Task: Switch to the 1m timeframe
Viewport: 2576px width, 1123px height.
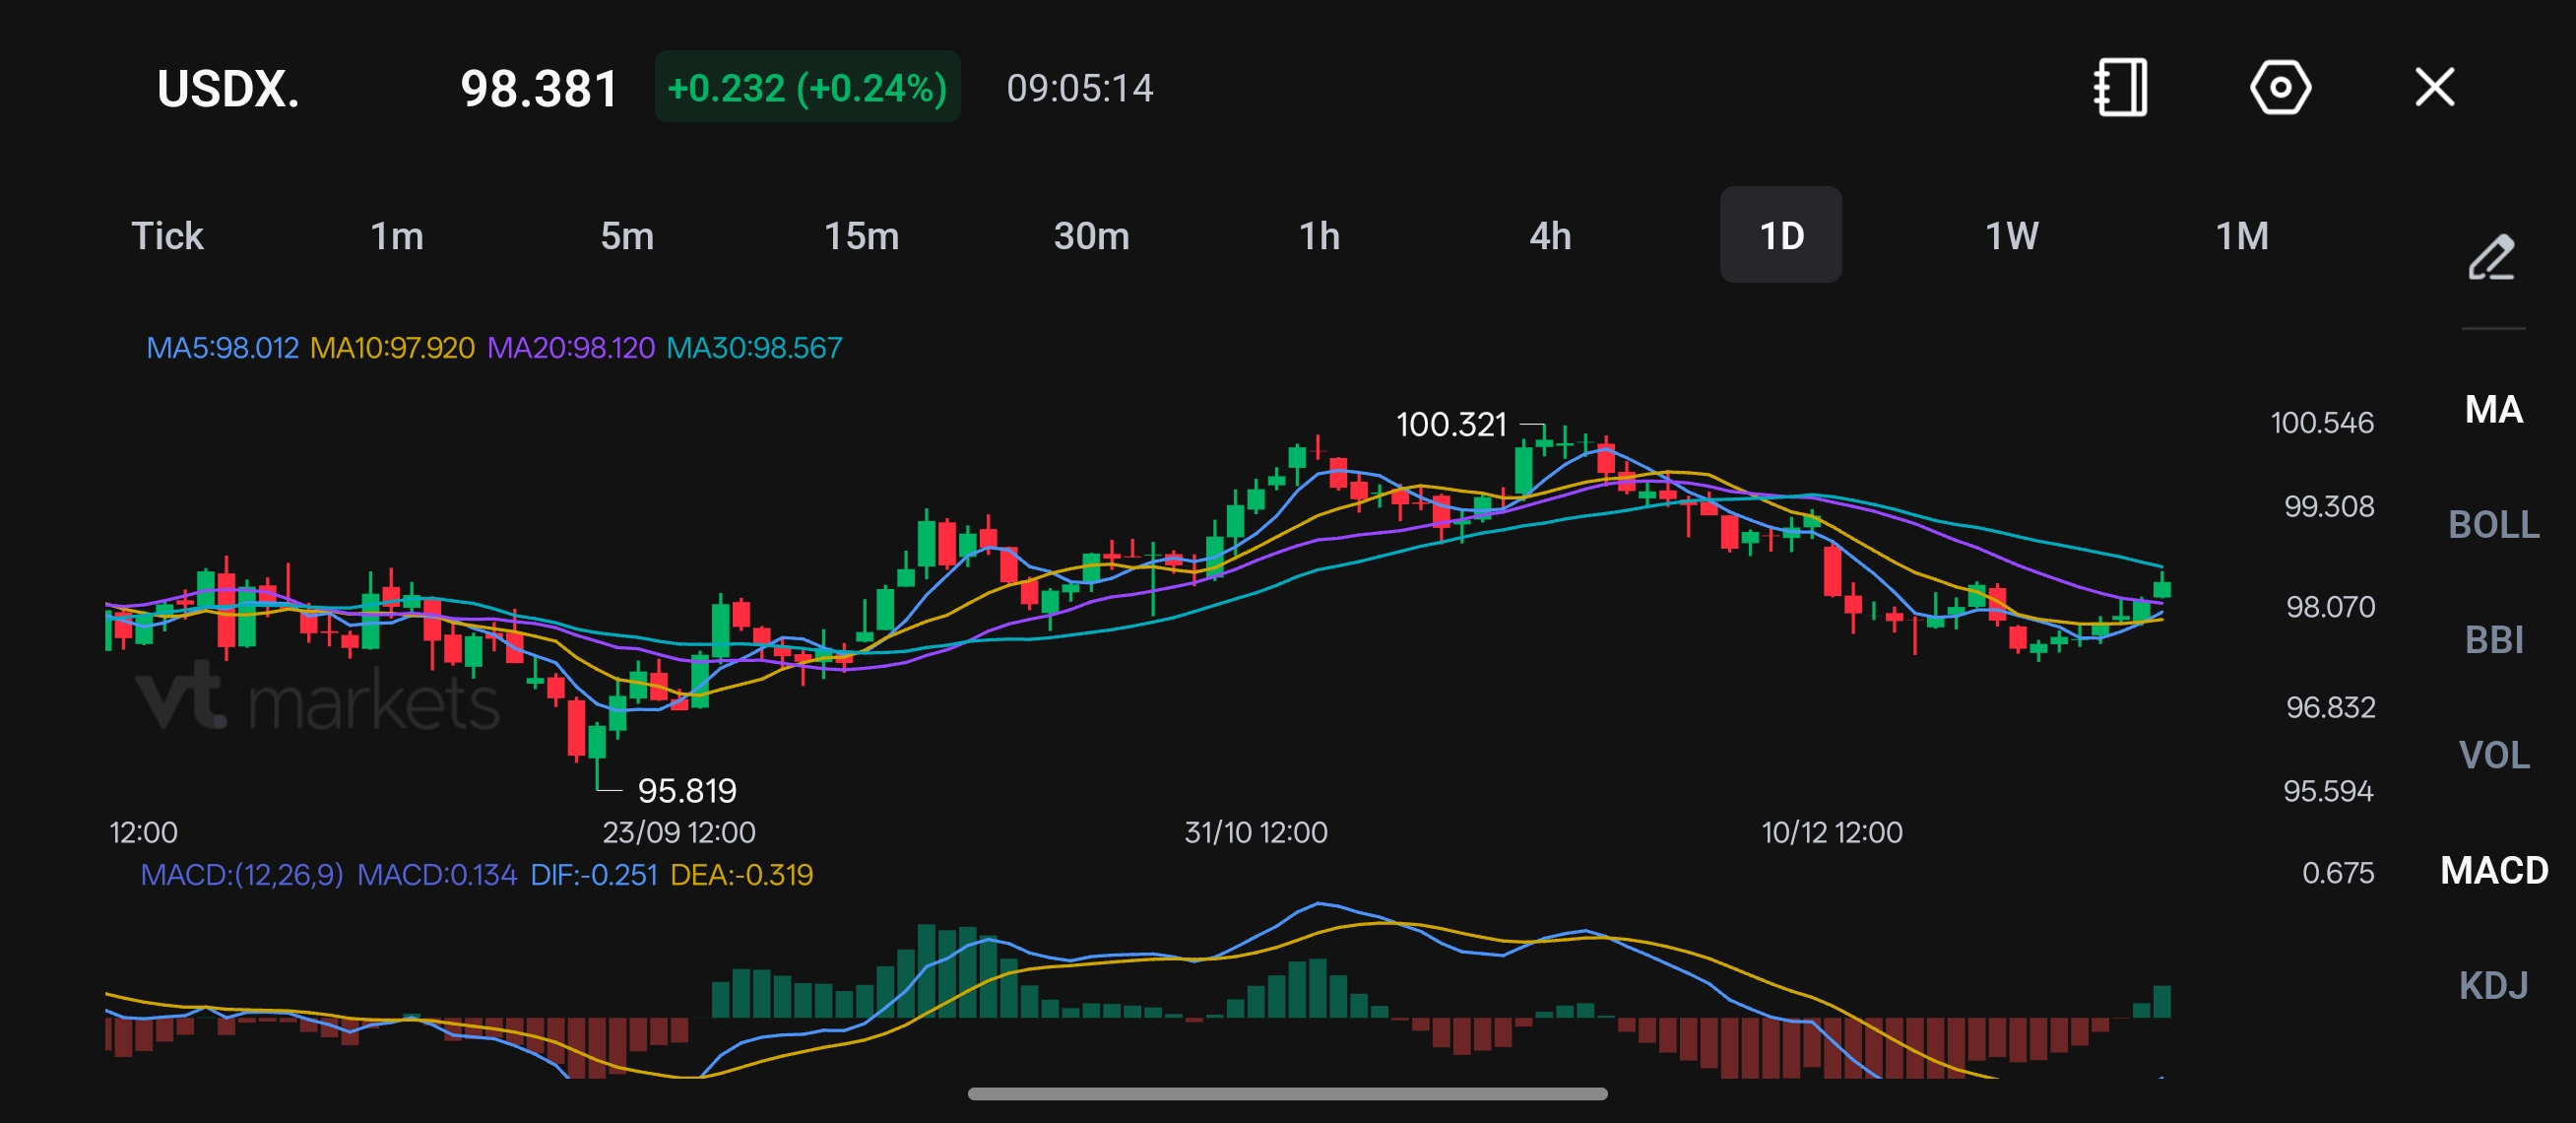Action: pyautogui.click(x=397, y=236)
